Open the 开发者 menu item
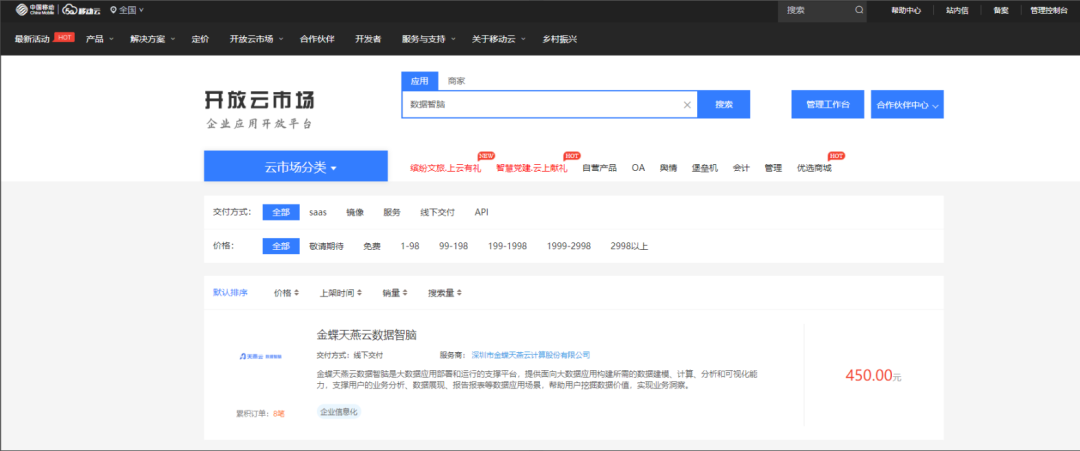The image size is (1080, 451). [368, 39]
